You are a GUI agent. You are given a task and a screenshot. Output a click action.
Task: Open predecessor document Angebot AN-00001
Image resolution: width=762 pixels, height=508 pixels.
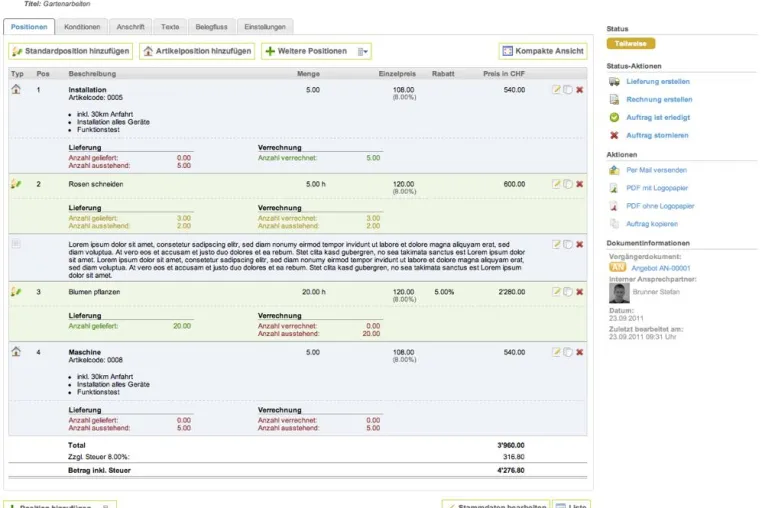pyautogui.click(x=660, y=268)
